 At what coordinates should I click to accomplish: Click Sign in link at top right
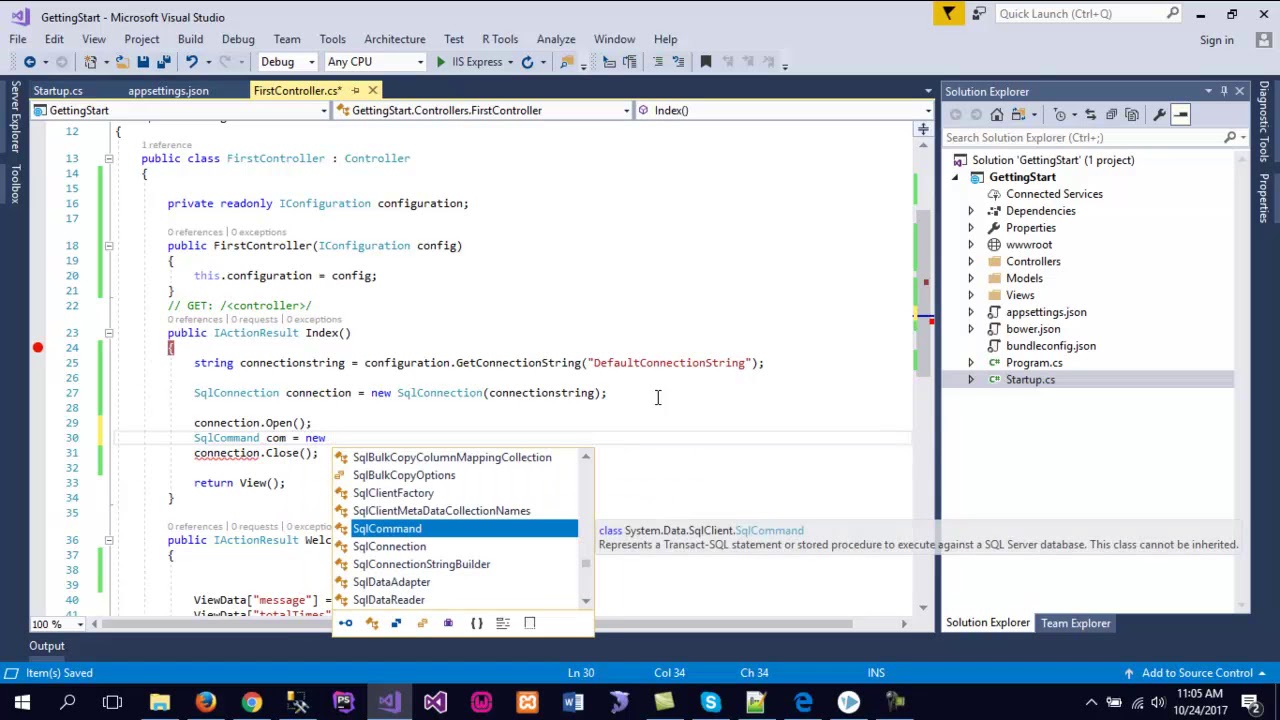pos(1216,40)
